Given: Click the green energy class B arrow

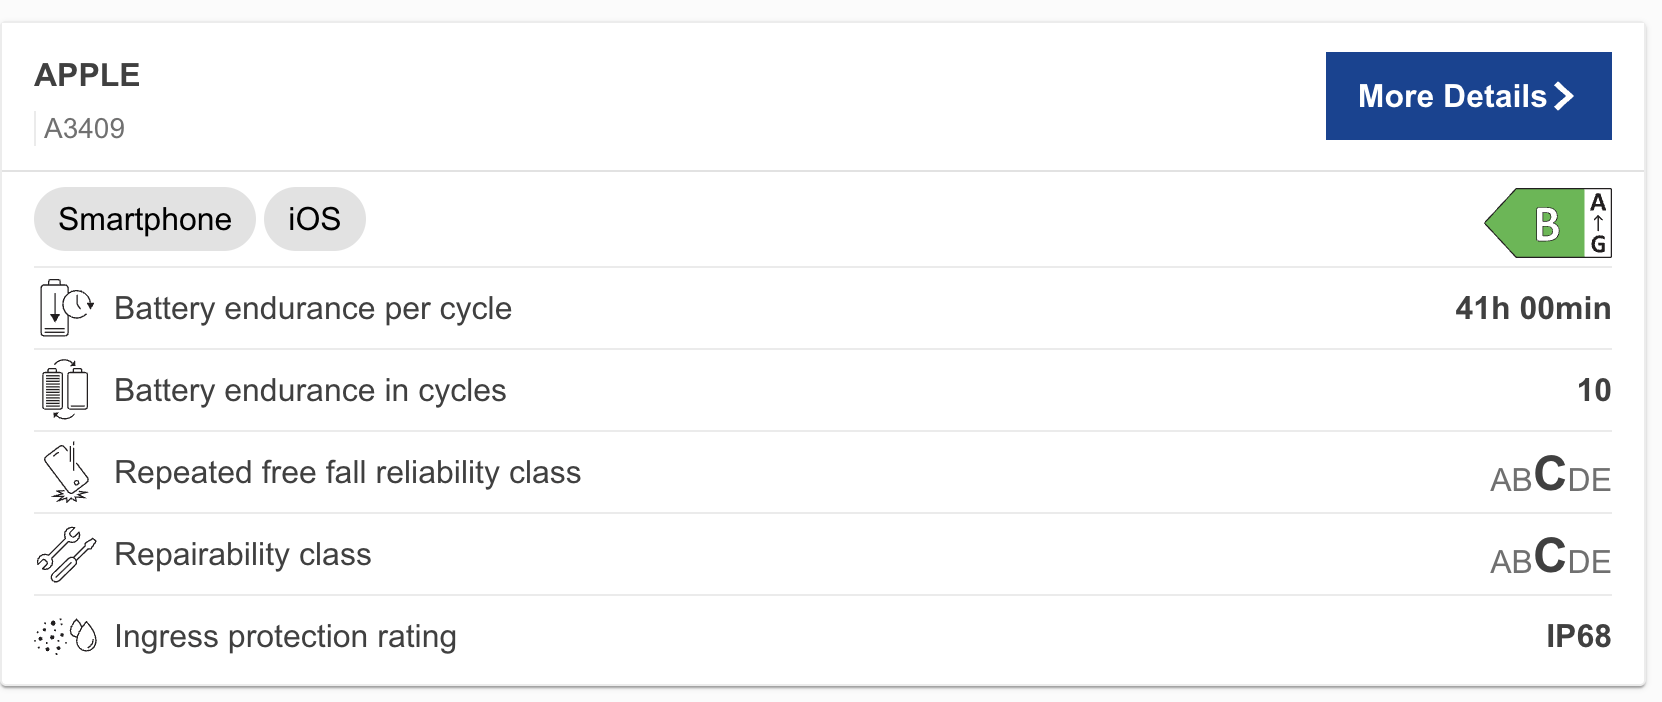Looking at the screenshot, I should (1535, 223).
